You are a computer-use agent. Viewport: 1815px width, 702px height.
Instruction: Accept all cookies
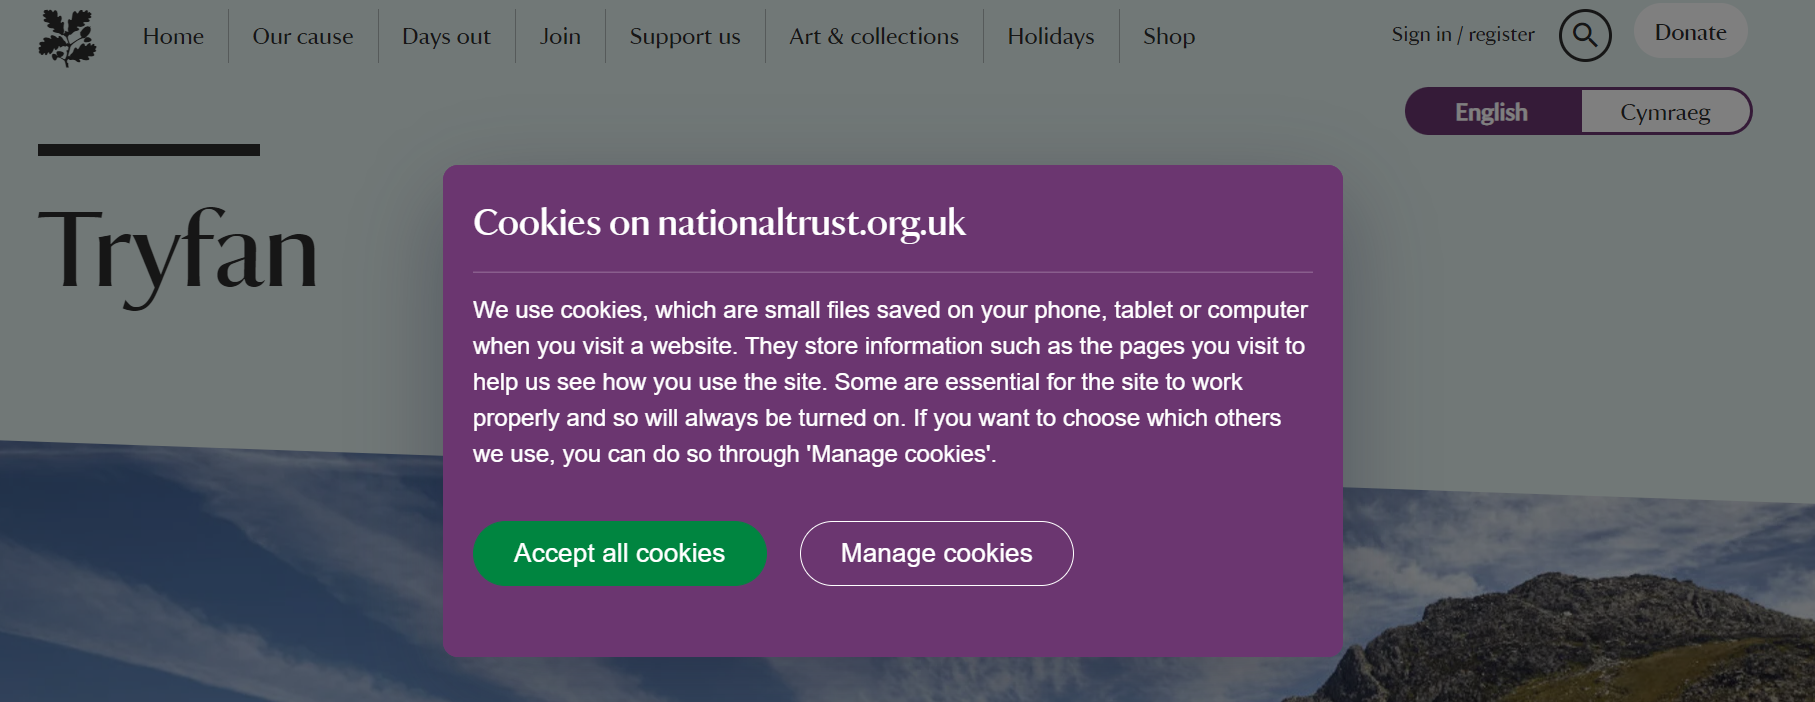(x=619, y=553)
